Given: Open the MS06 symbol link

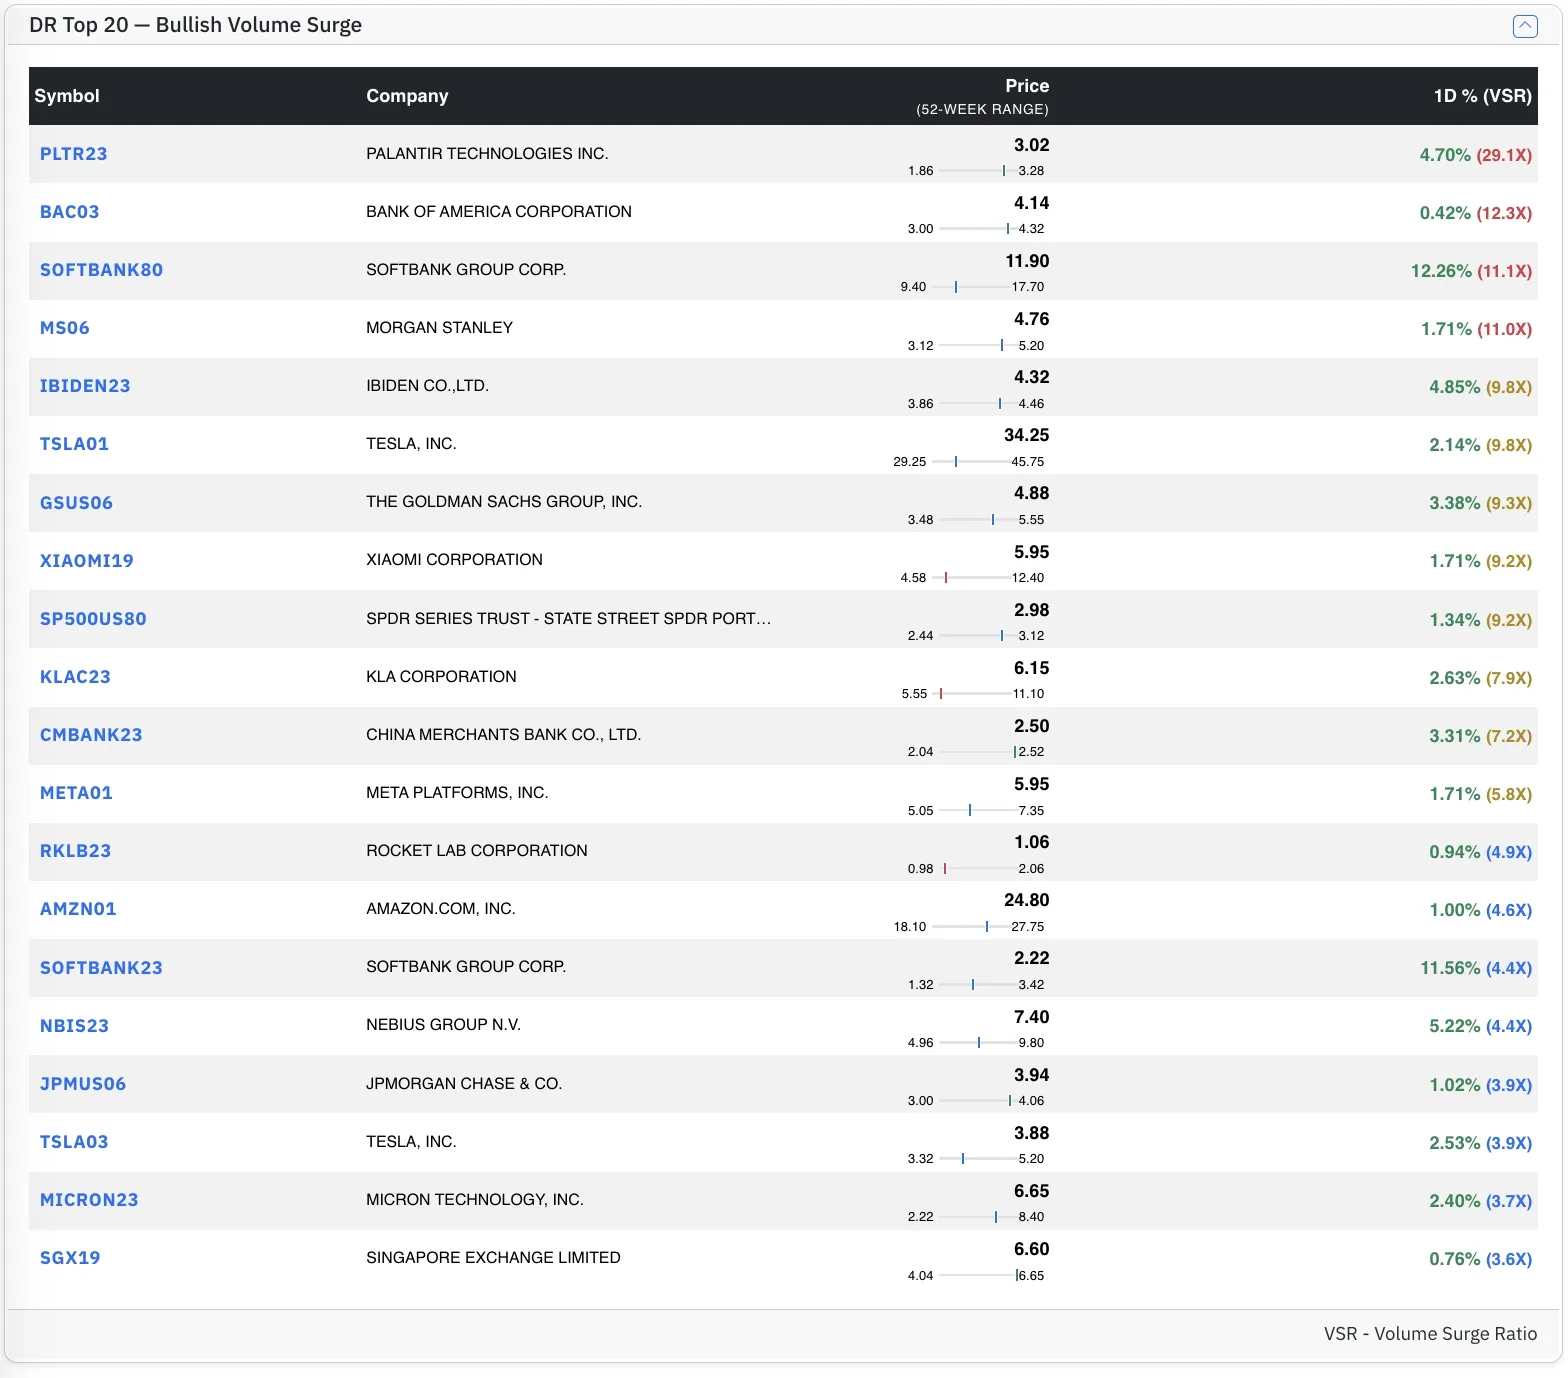Looking at the screenshot, I should coord(64,328).
